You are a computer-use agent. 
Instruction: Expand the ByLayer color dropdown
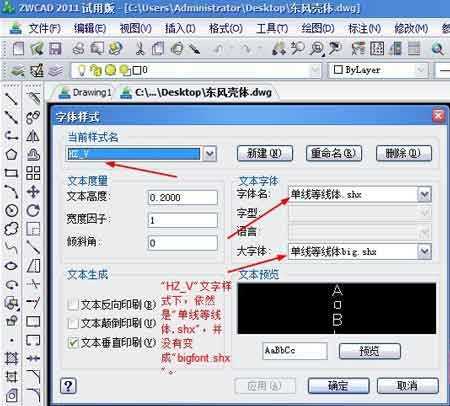click(421, 70)
